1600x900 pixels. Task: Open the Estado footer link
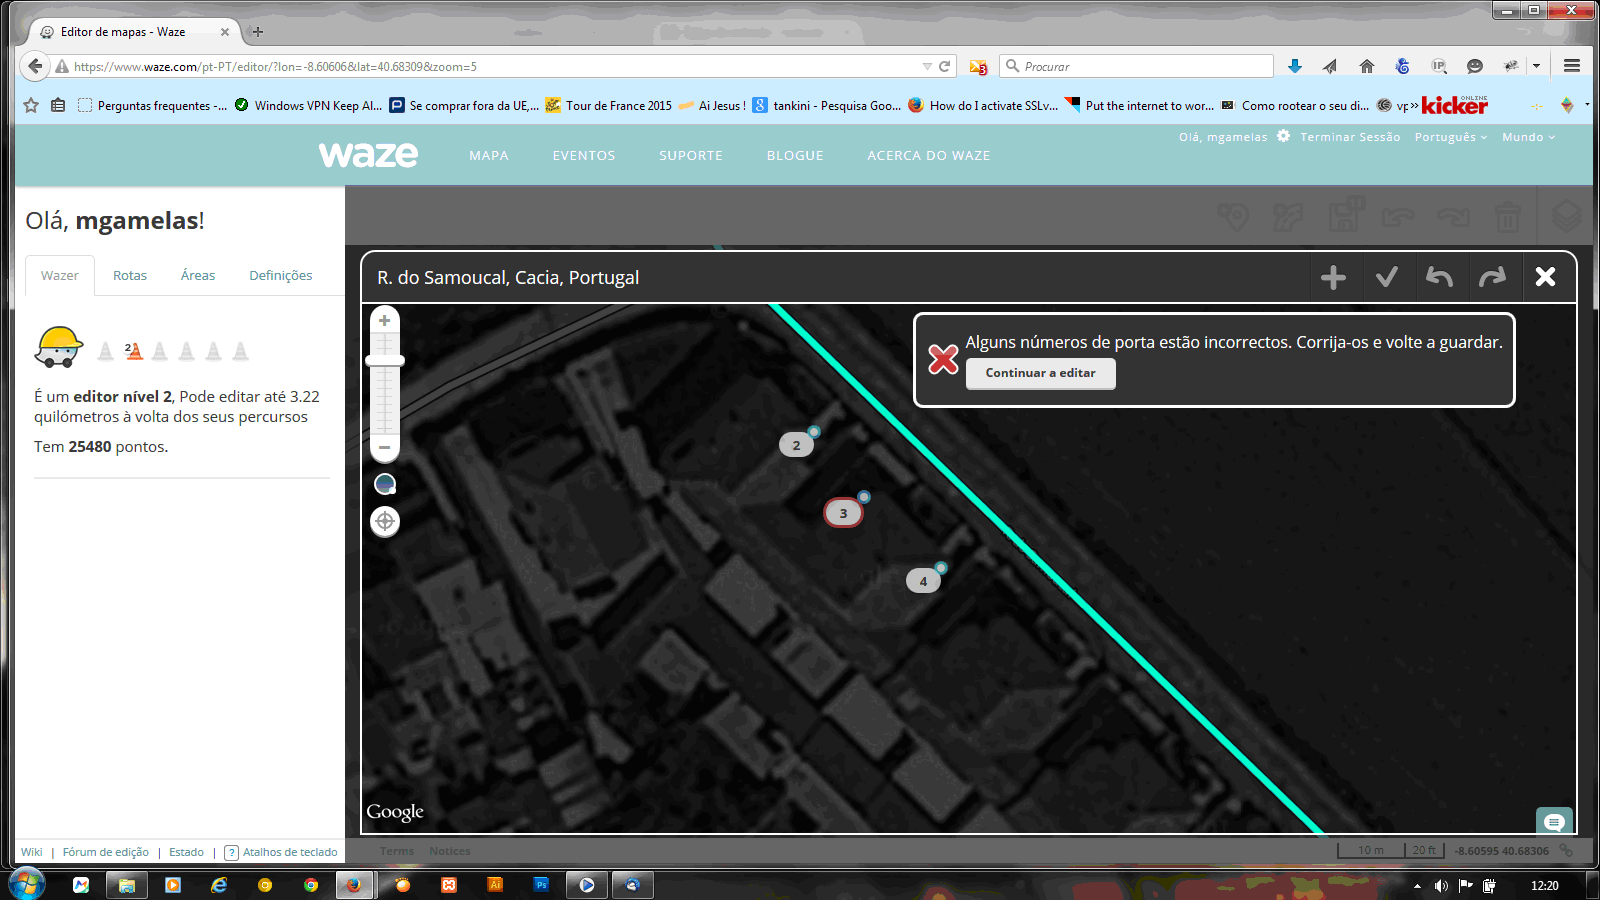tap(186, 852)
